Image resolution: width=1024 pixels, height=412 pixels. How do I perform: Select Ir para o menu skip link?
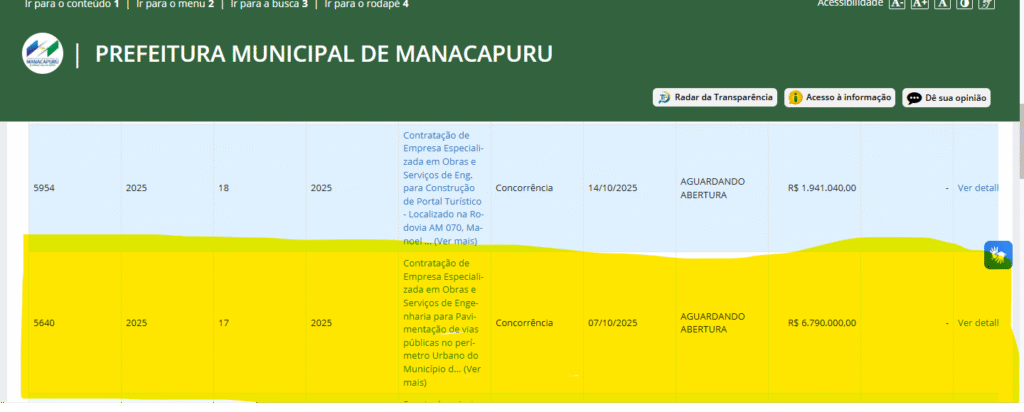click(x=174, y=4)
